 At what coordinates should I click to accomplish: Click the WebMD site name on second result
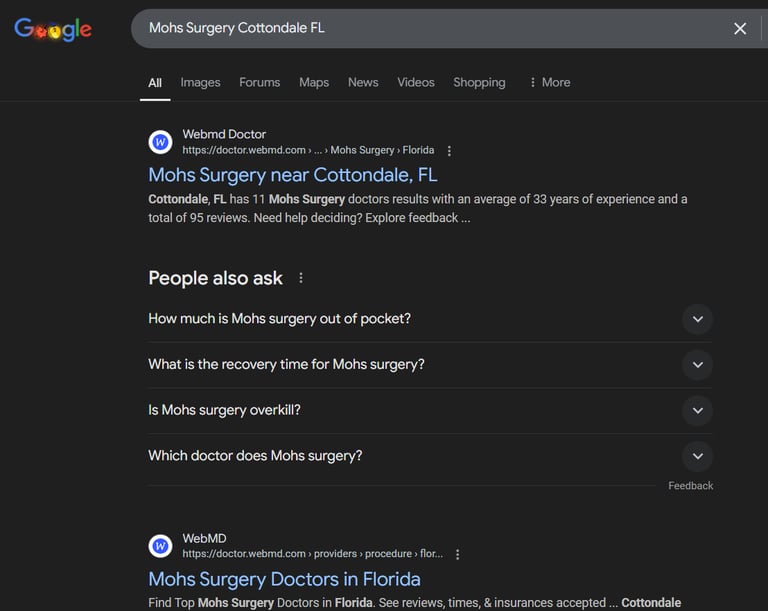pos(204,538)
